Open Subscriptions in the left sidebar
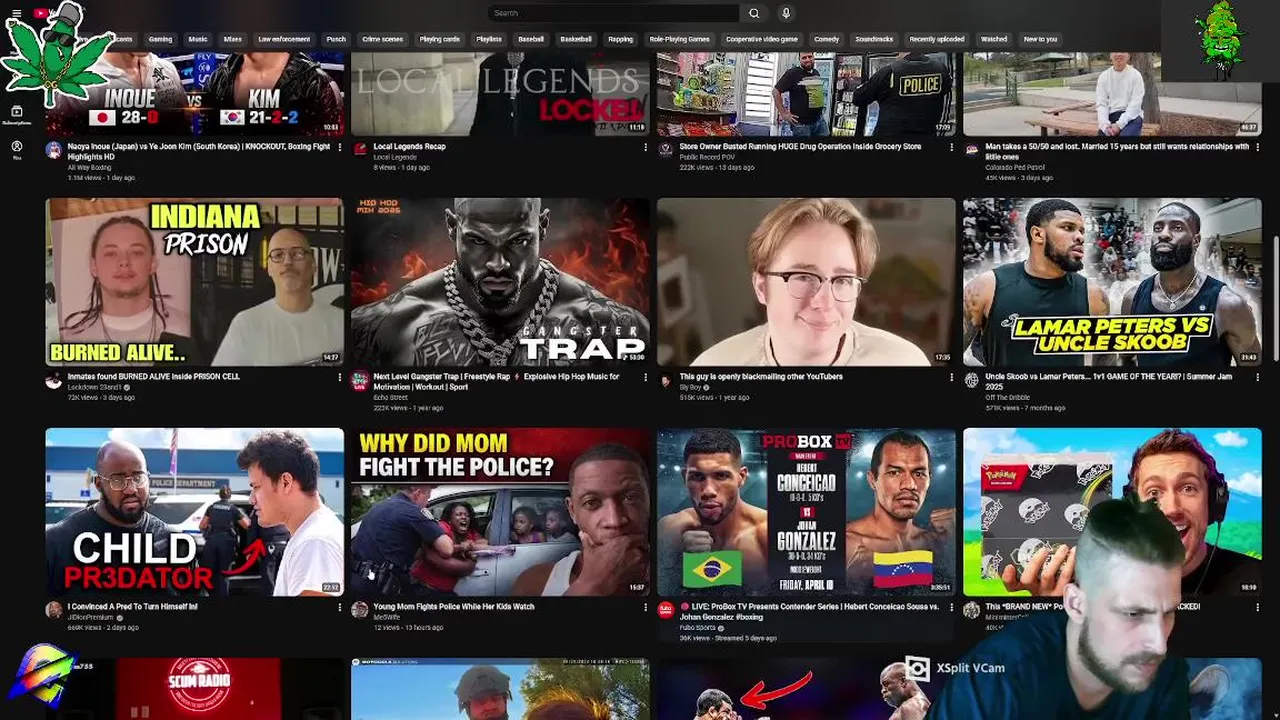The width and height of the screenshot is (1280, 720). (x=16, y=115)
